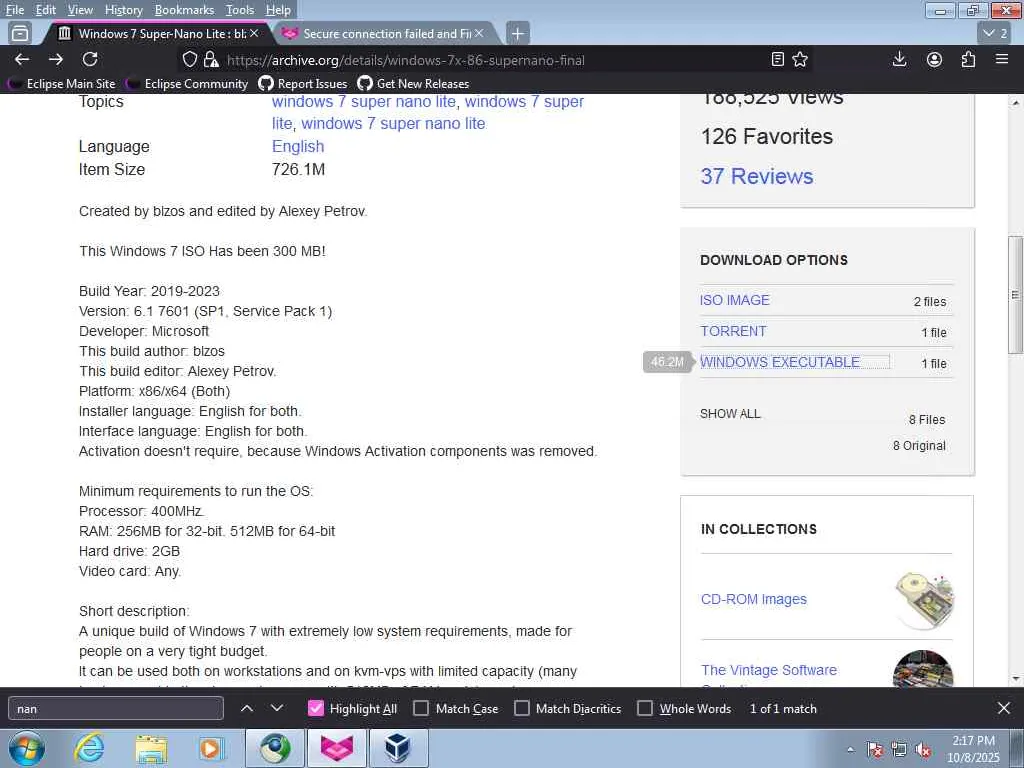Disable Highlight All checkbox
This screenshot has width=1024, height=768.
click(x=315, y=709)
